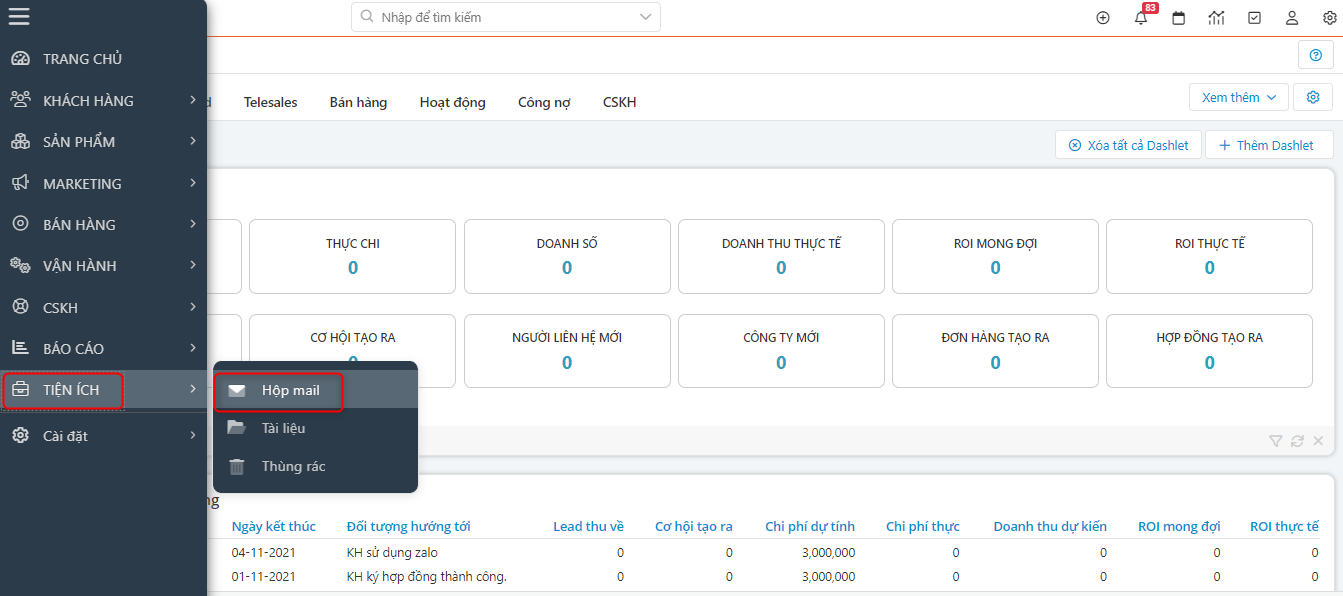Select Thùng rác from the submenu

292,466
